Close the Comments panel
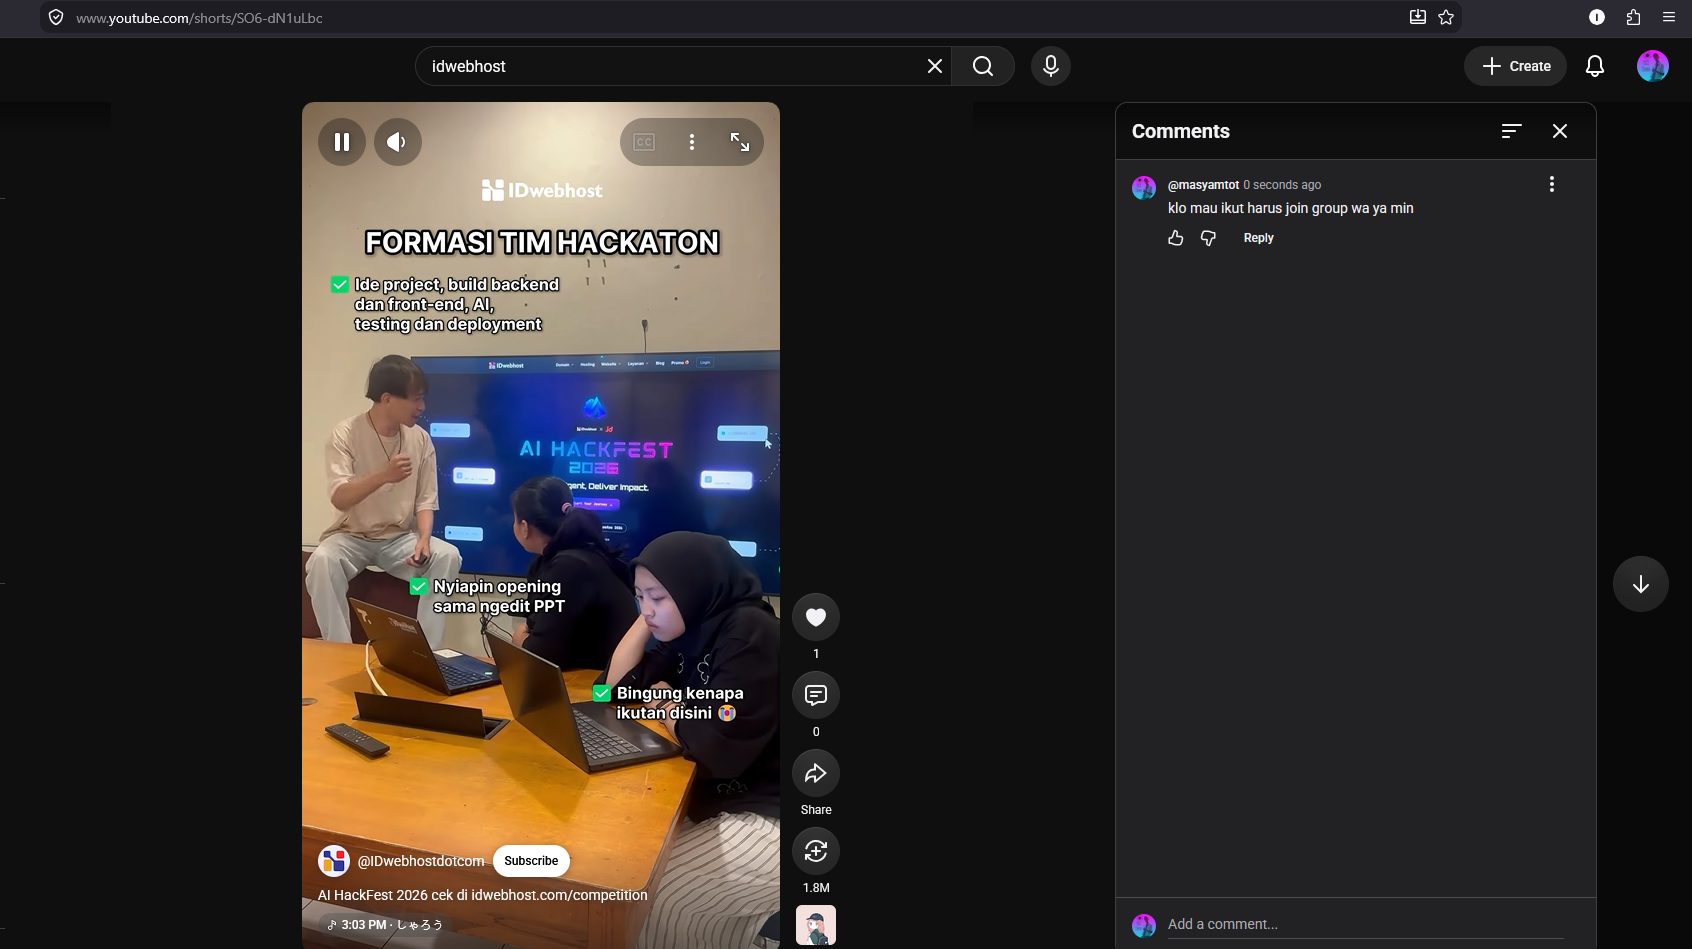 point(1560,131)
